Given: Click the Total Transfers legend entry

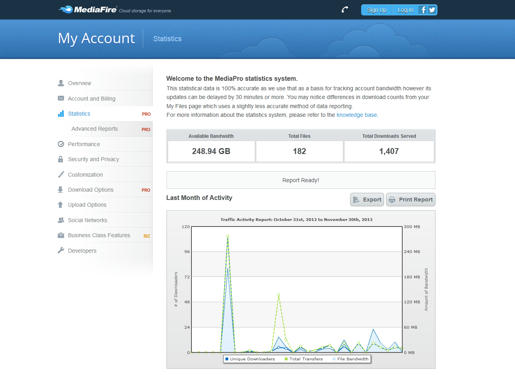Looking at the screenshot, I should click(304, 359).
